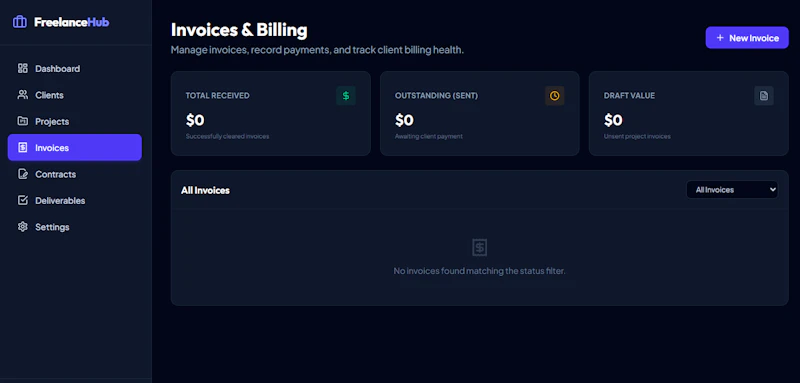Click the DRAFT VALUE label

(x=629, y=96)
